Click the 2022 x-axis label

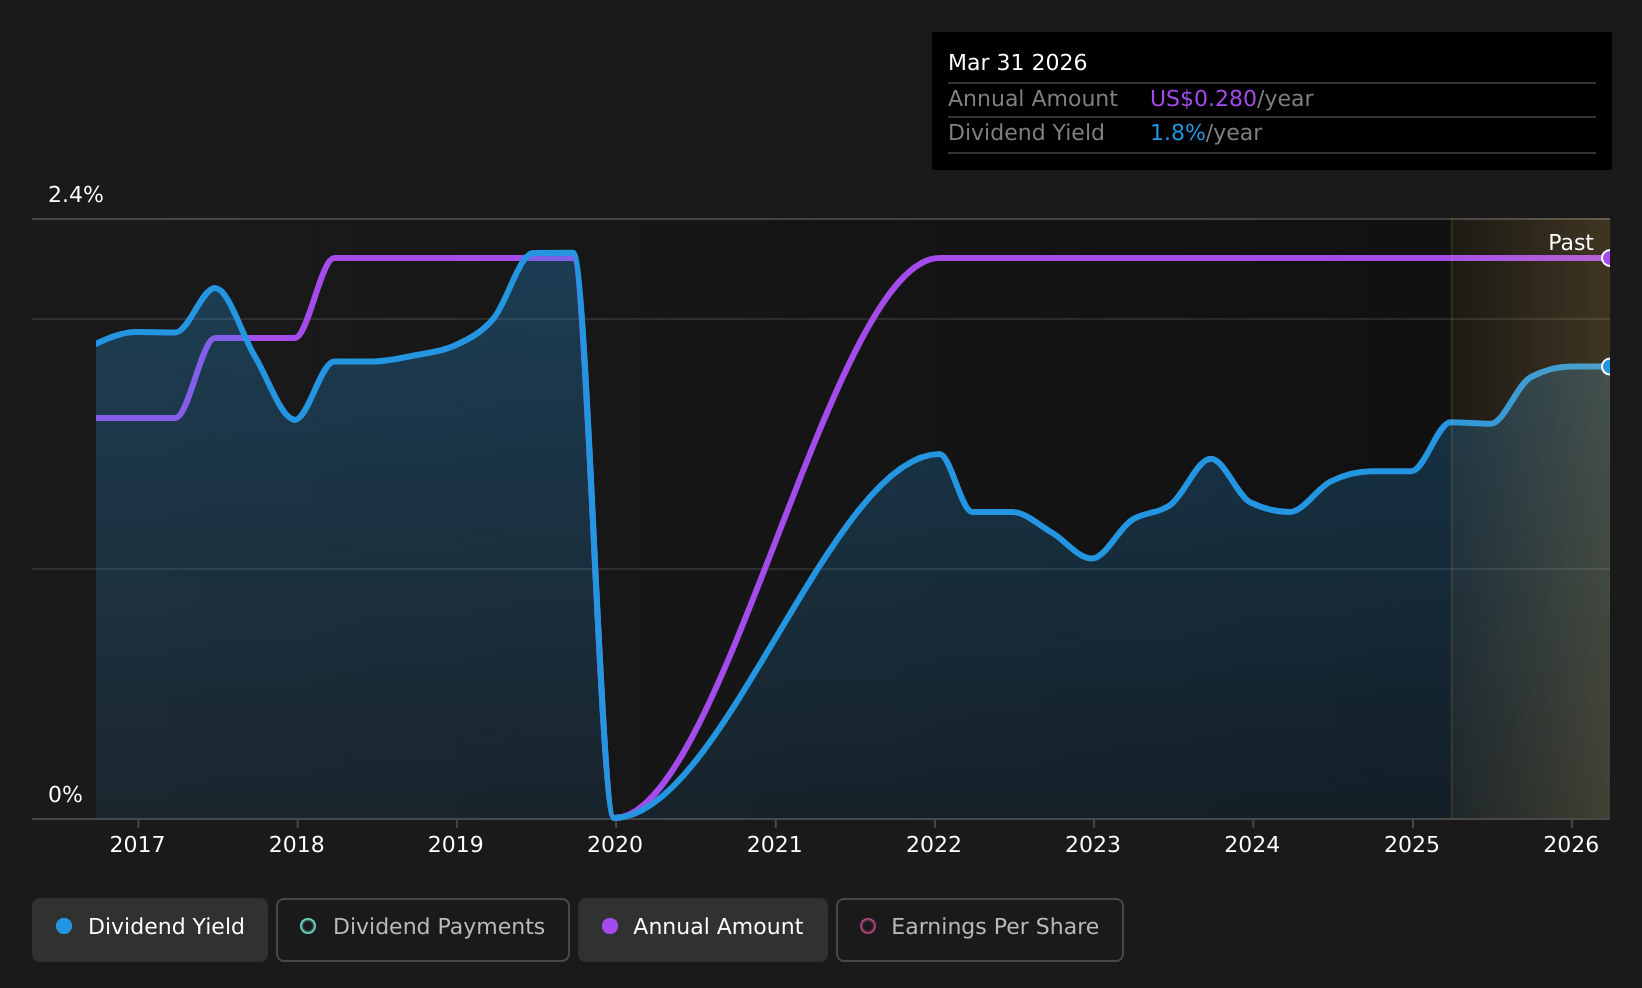(x=934, y=845)
